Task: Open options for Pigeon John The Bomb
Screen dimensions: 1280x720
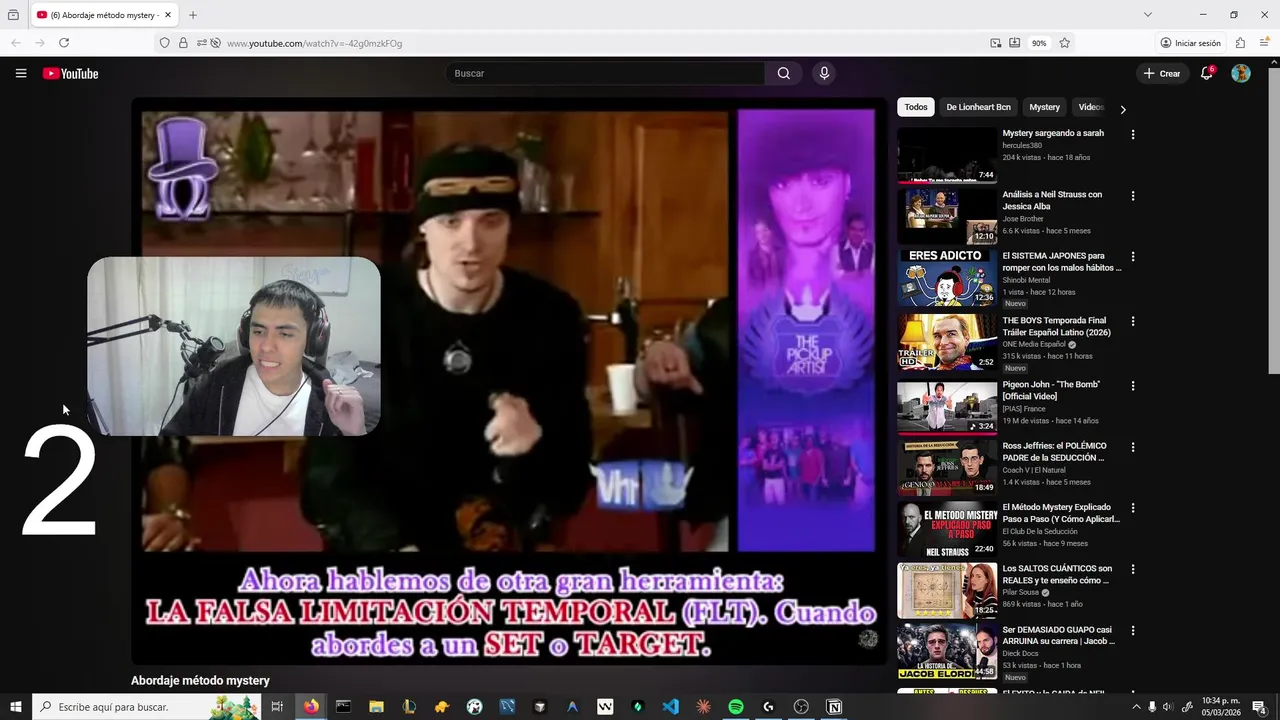Action: pos(1133,385)
